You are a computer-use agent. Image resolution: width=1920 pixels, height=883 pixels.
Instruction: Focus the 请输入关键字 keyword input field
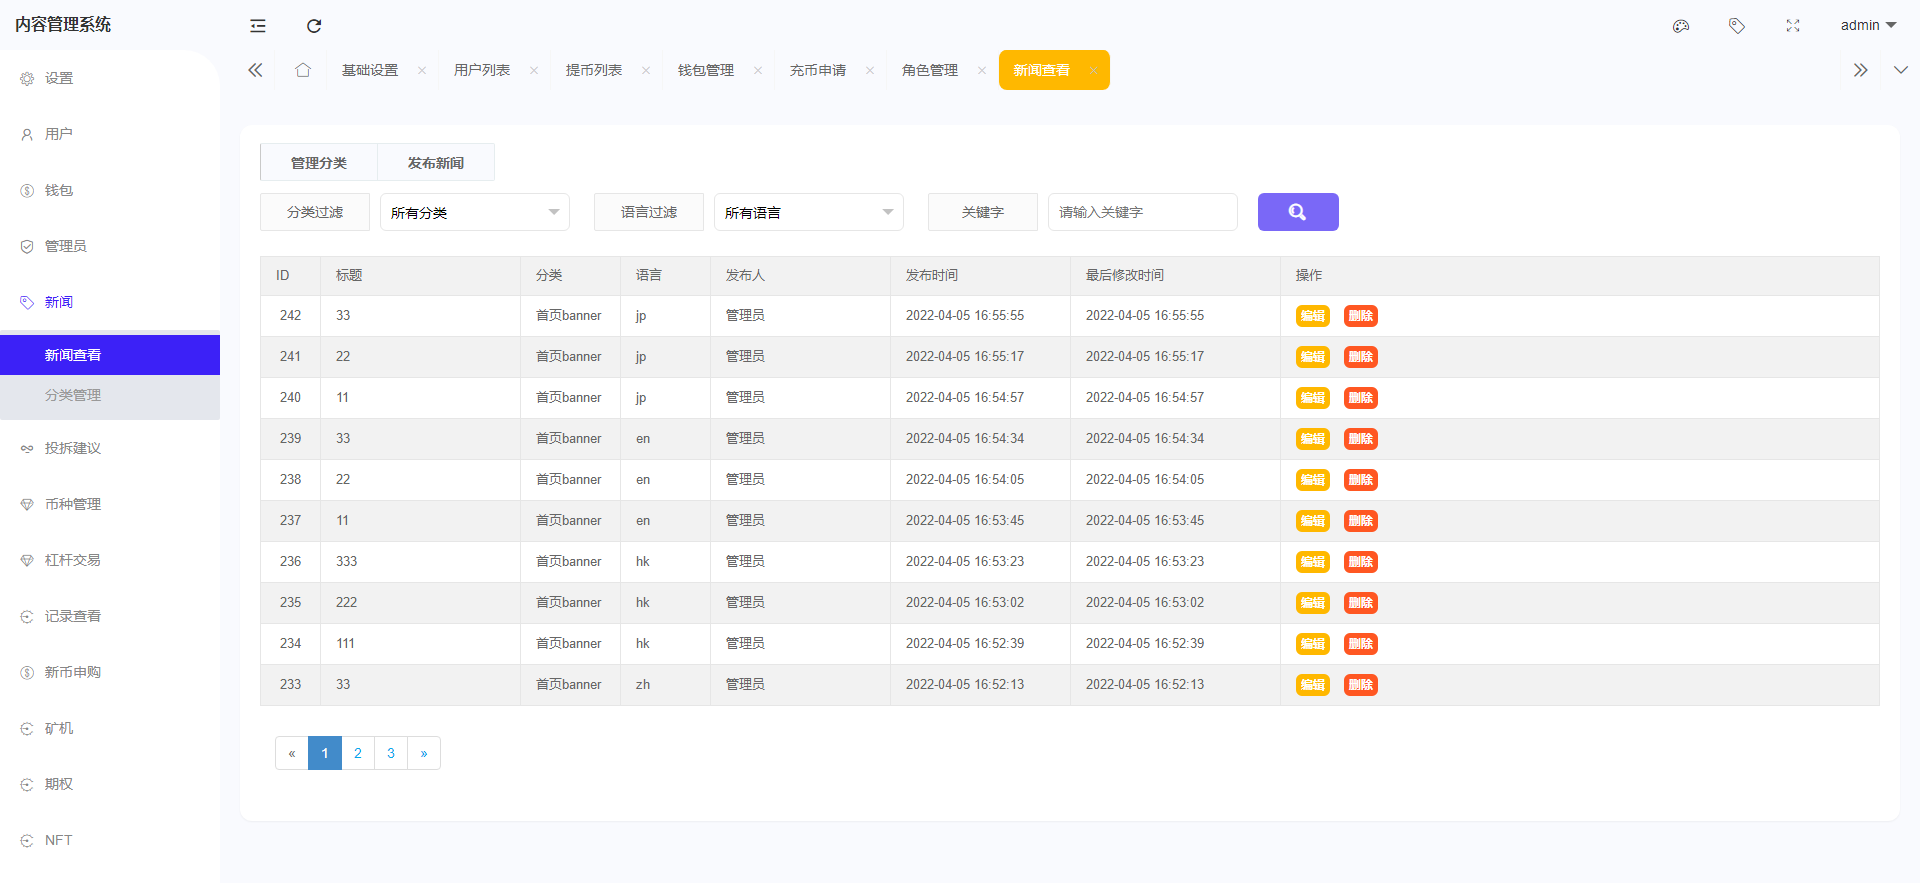tap(1142, 212)
